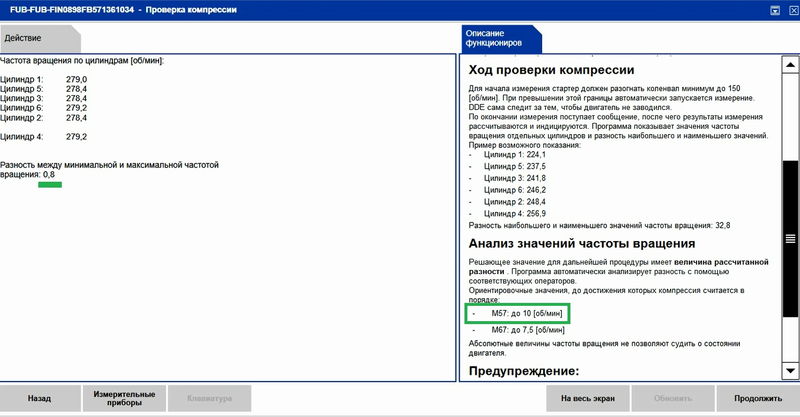Open the Действие tab
Image resolution: width=800 pixels, height=417 pixels.
pyautogui.click(x=24, y=37)
